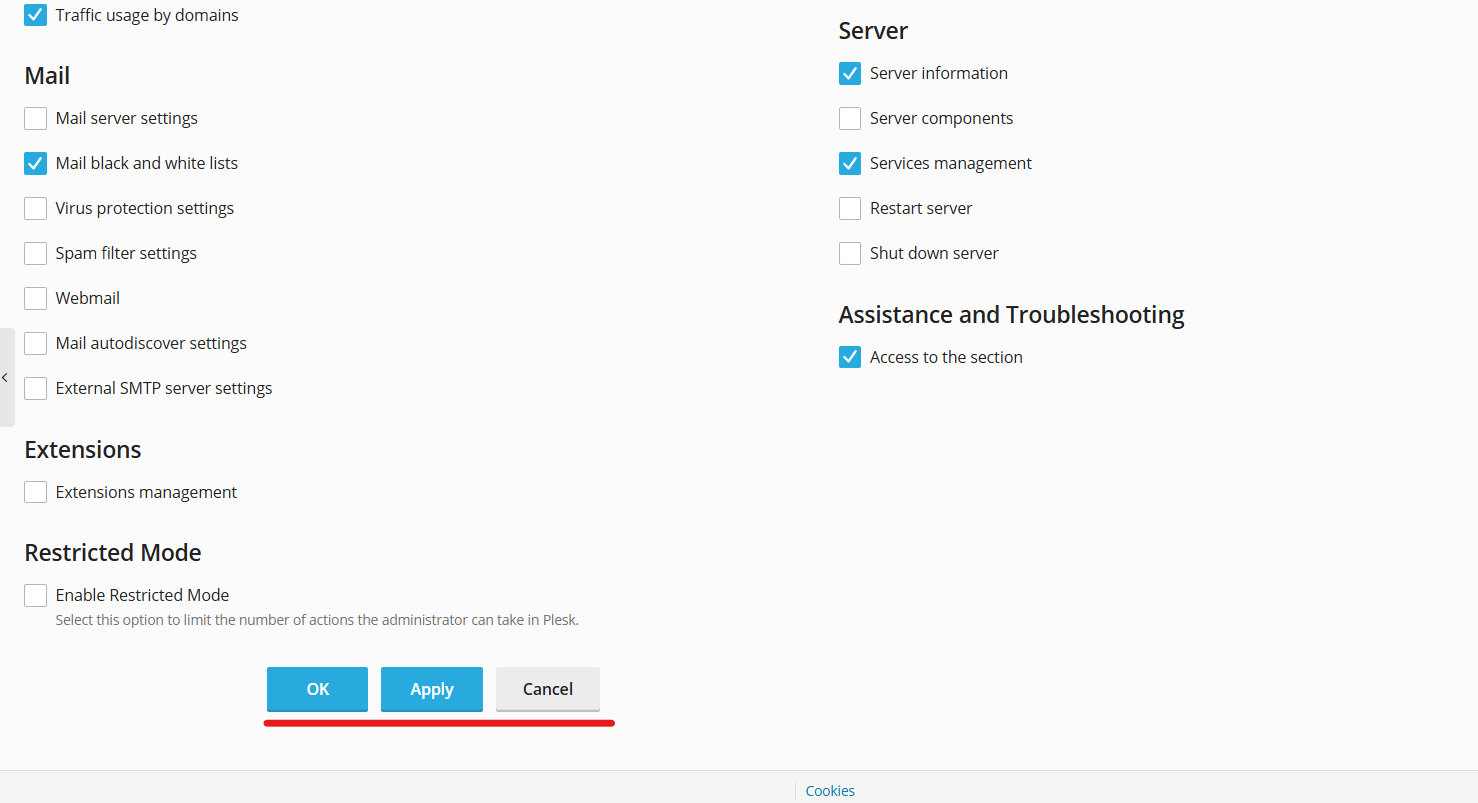Enable Extensions management

pyautogui.click(x=35, y=492)
